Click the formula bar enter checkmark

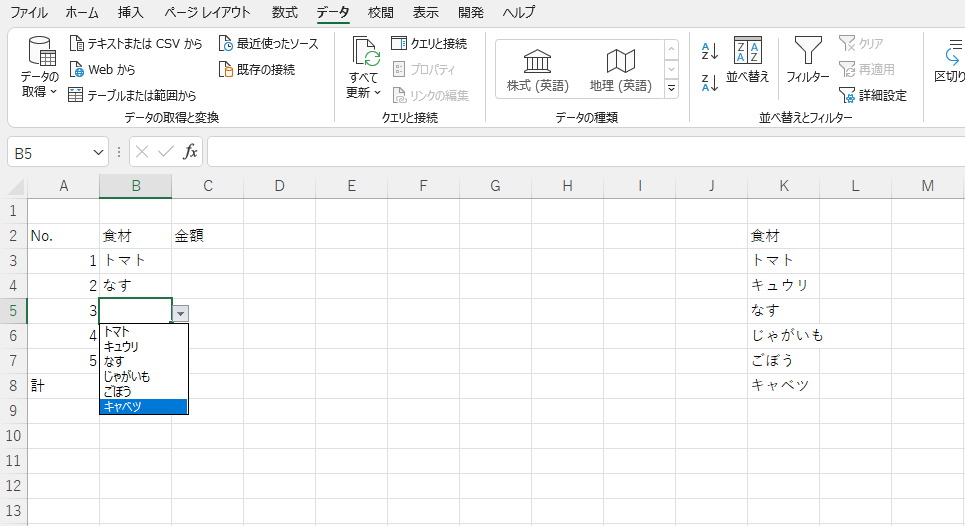pos(166,152)
